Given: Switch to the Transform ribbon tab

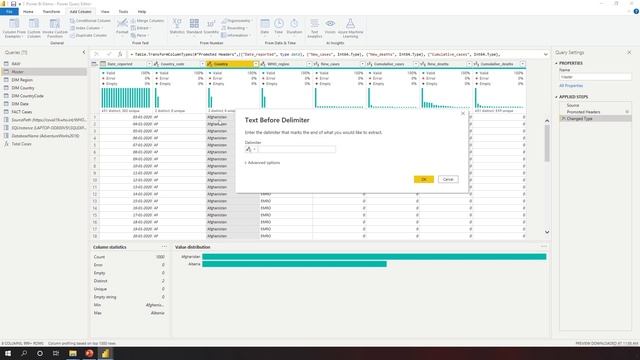Looking at the screenshot, I should click(51, 12).
